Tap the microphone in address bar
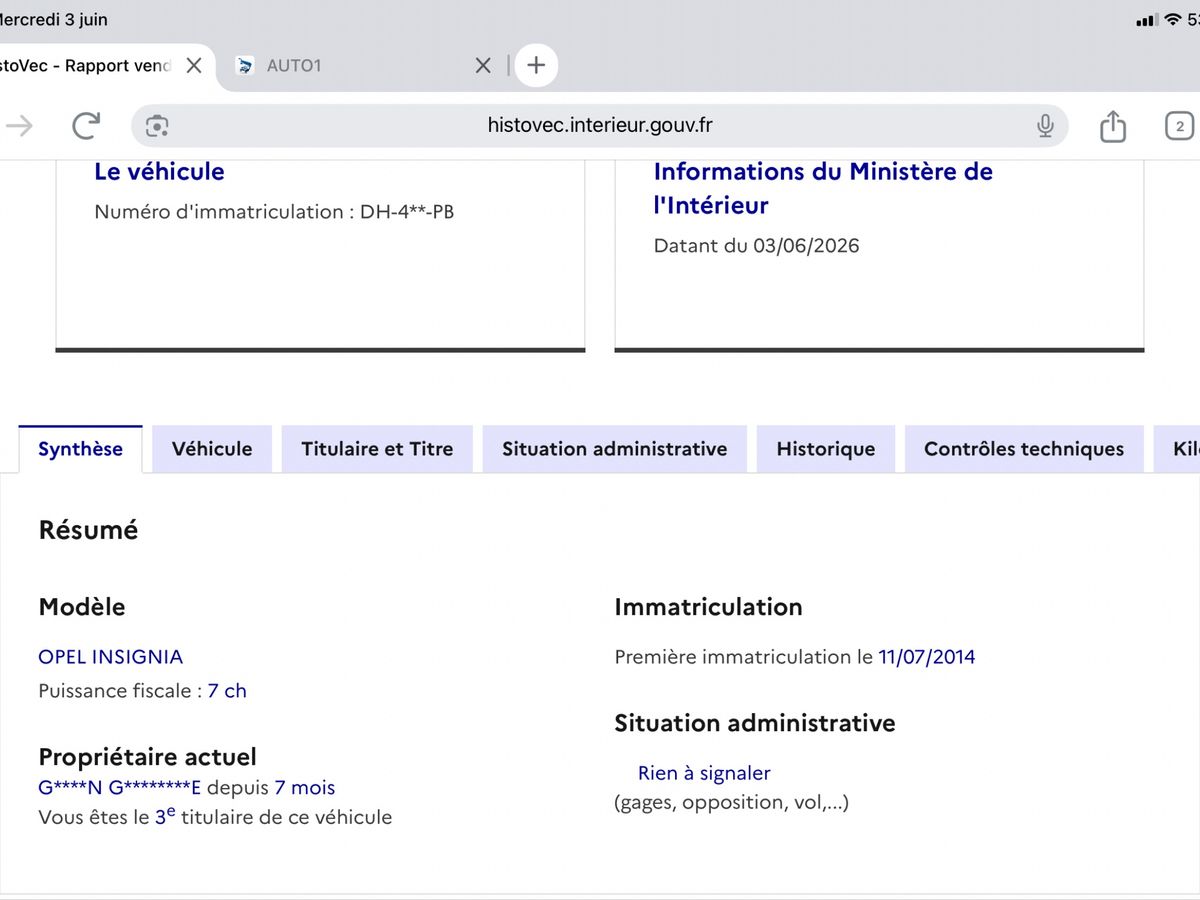This screenshot has height=900, width=1200. coord(1045,125)
